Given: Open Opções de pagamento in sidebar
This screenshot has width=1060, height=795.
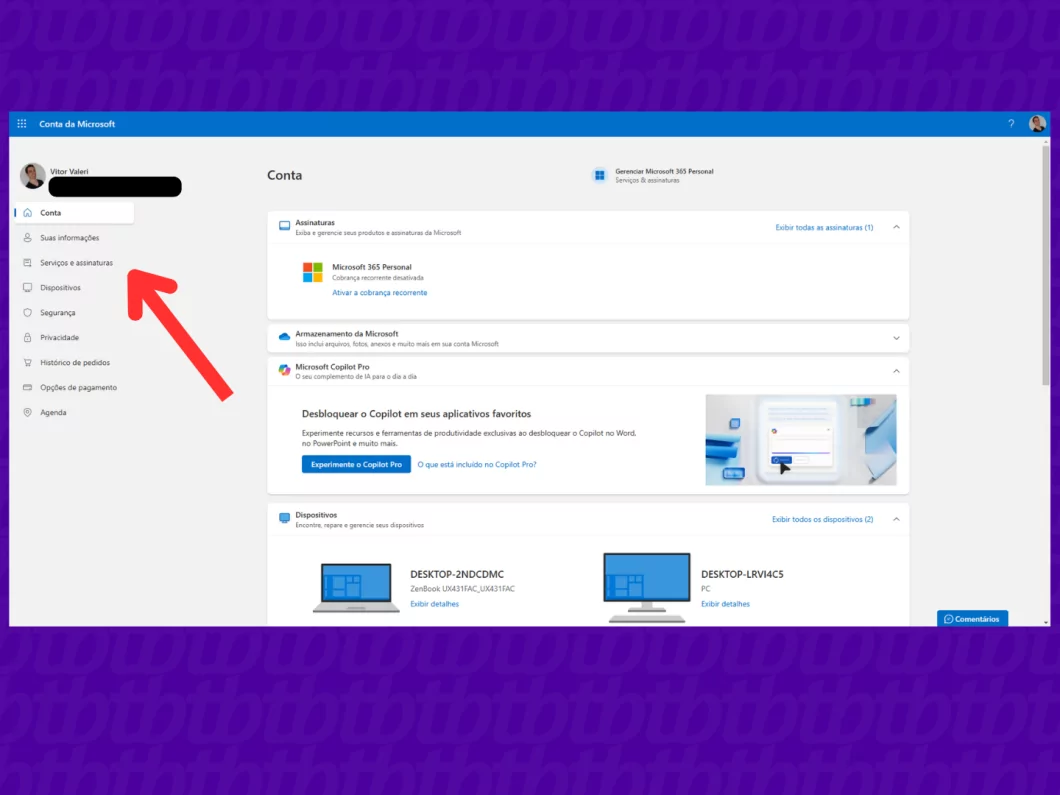Looking at the screenshot, I should click(78, 387).
